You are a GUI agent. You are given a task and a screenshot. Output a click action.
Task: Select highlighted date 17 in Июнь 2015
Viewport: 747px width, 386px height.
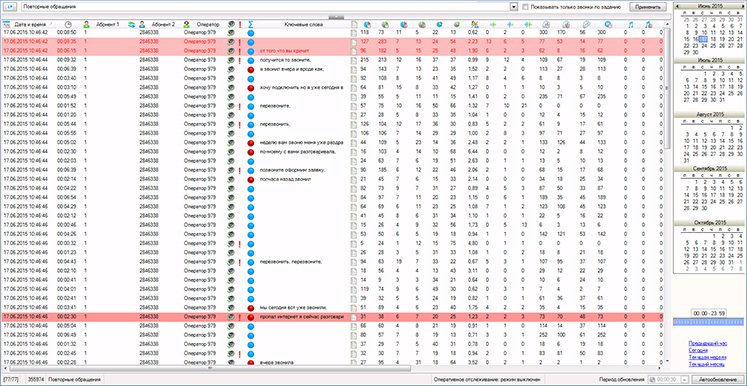tap(703, 40)
